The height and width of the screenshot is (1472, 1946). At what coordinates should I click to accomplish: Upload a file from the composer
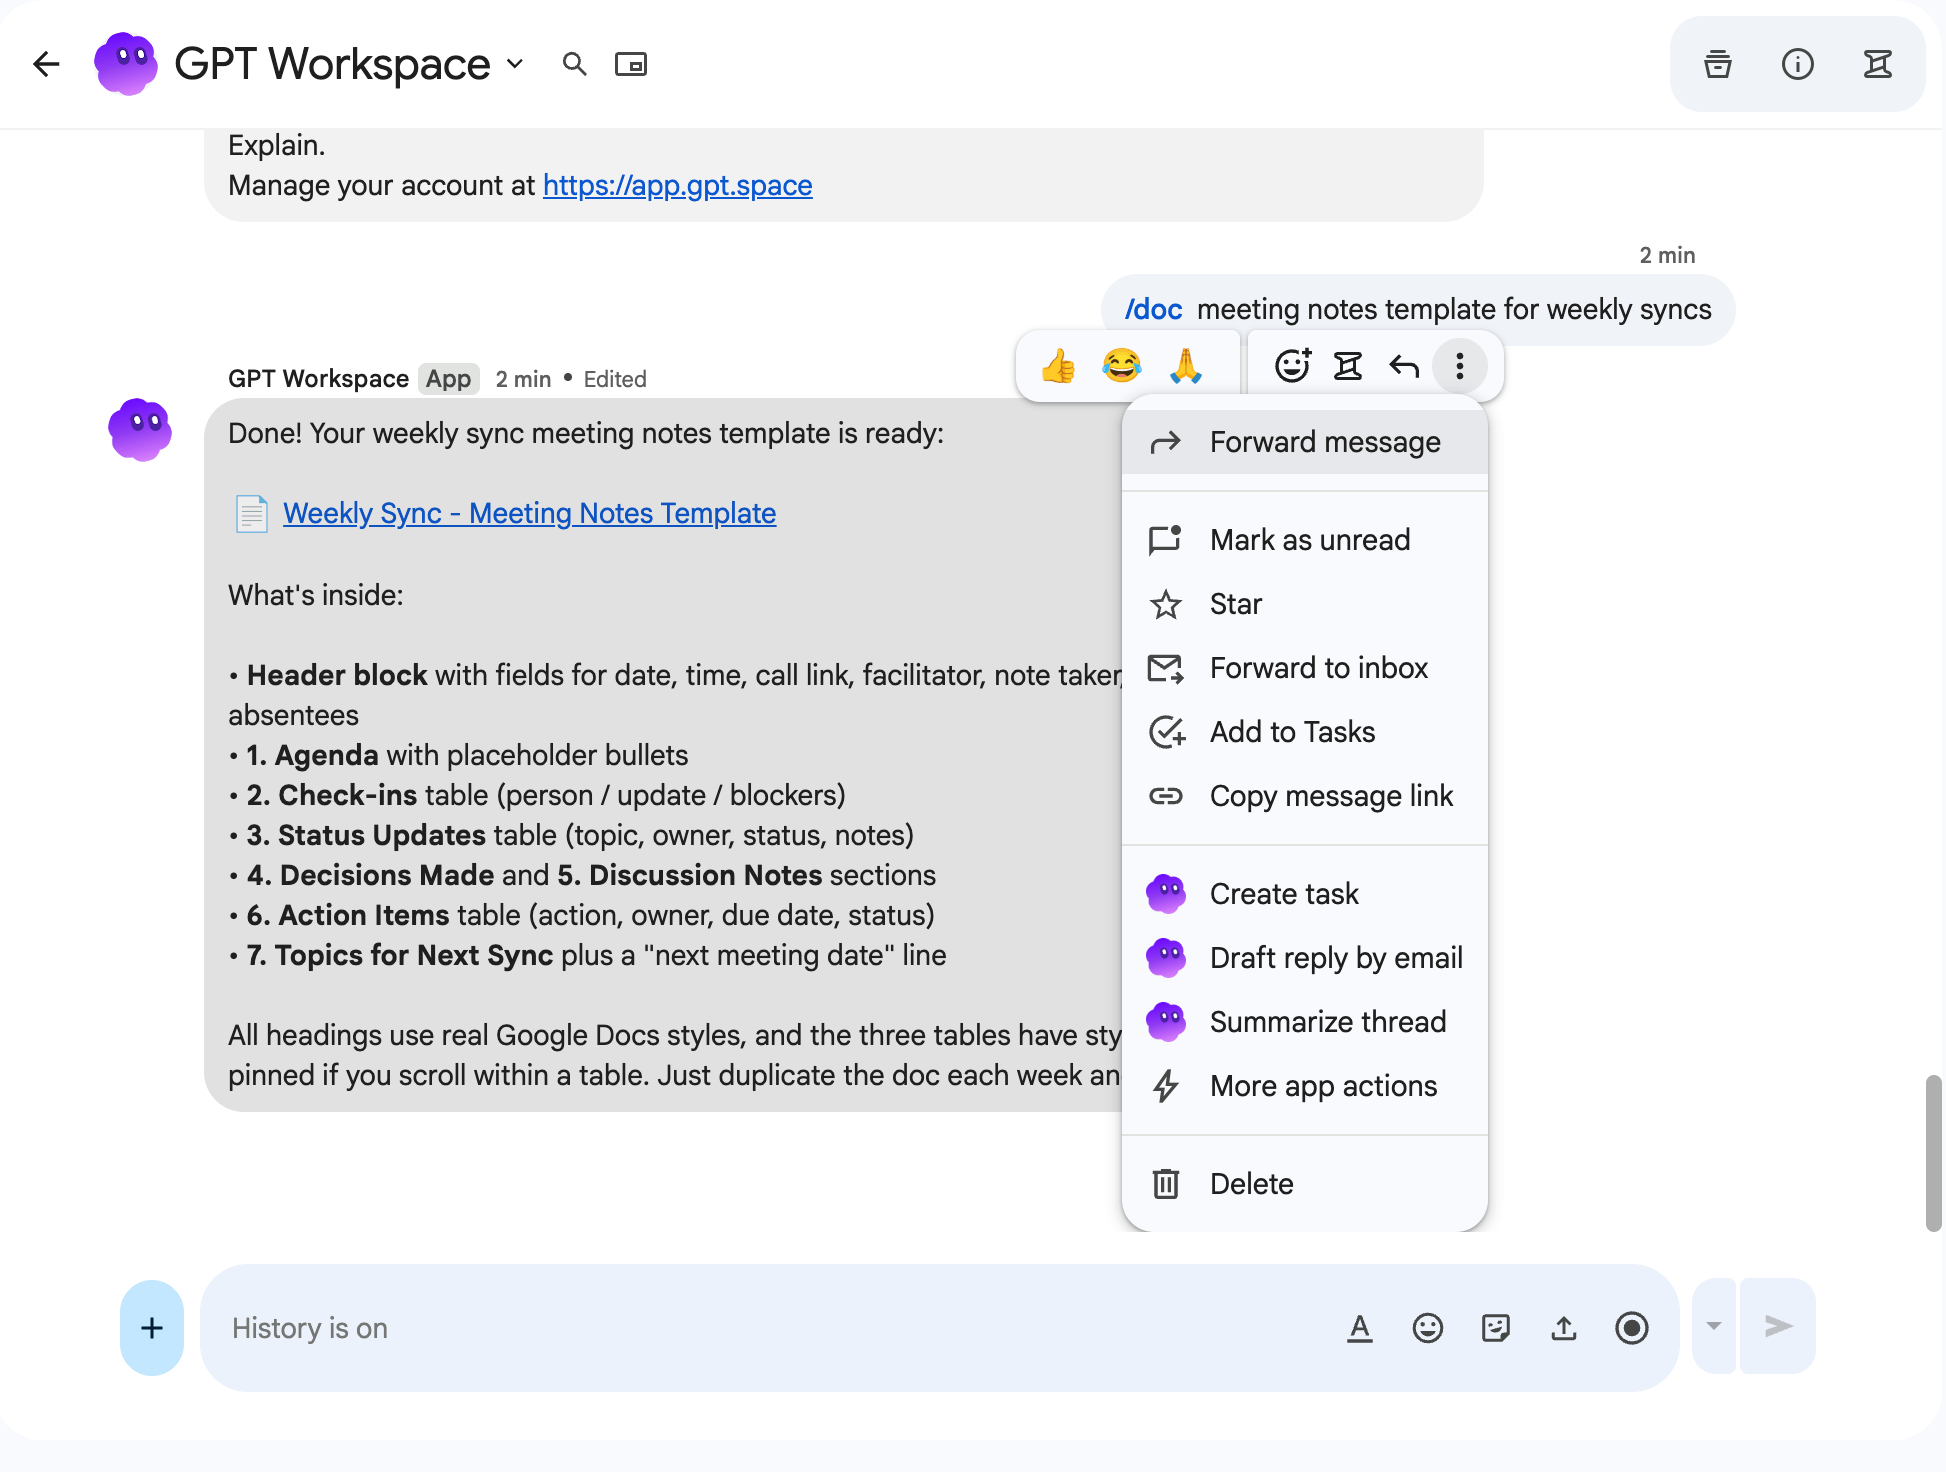[x=1564, y=1328]
